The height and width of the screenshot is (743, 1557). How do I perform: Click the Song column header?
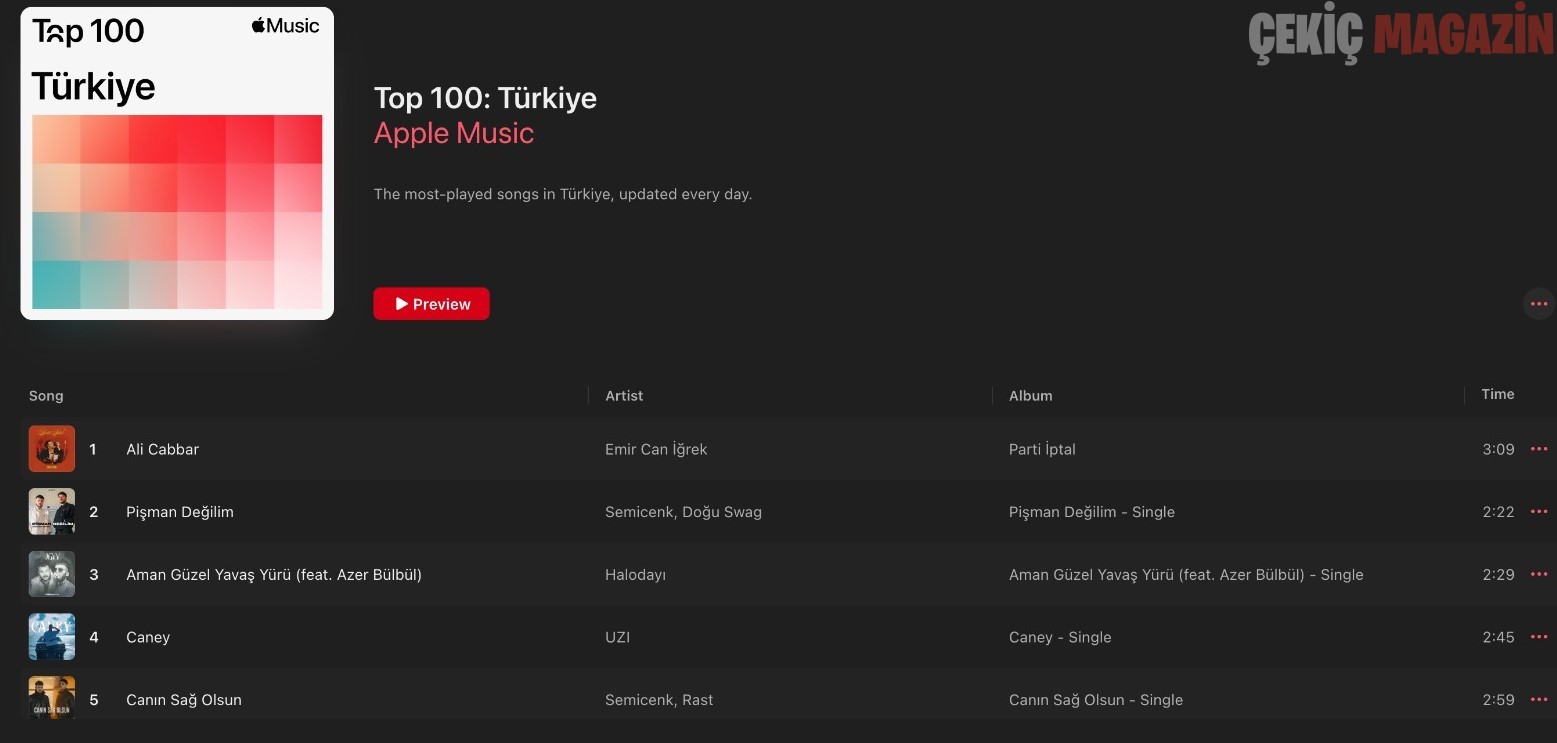click(x=46, y=396)
